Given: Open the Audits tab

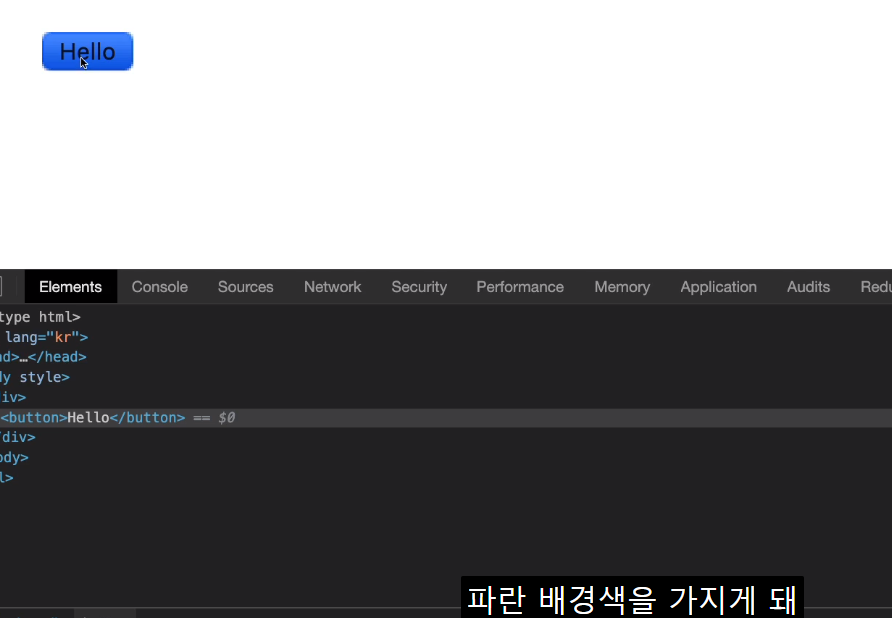Looking at the screenshot, I should (x=808, y=287).
